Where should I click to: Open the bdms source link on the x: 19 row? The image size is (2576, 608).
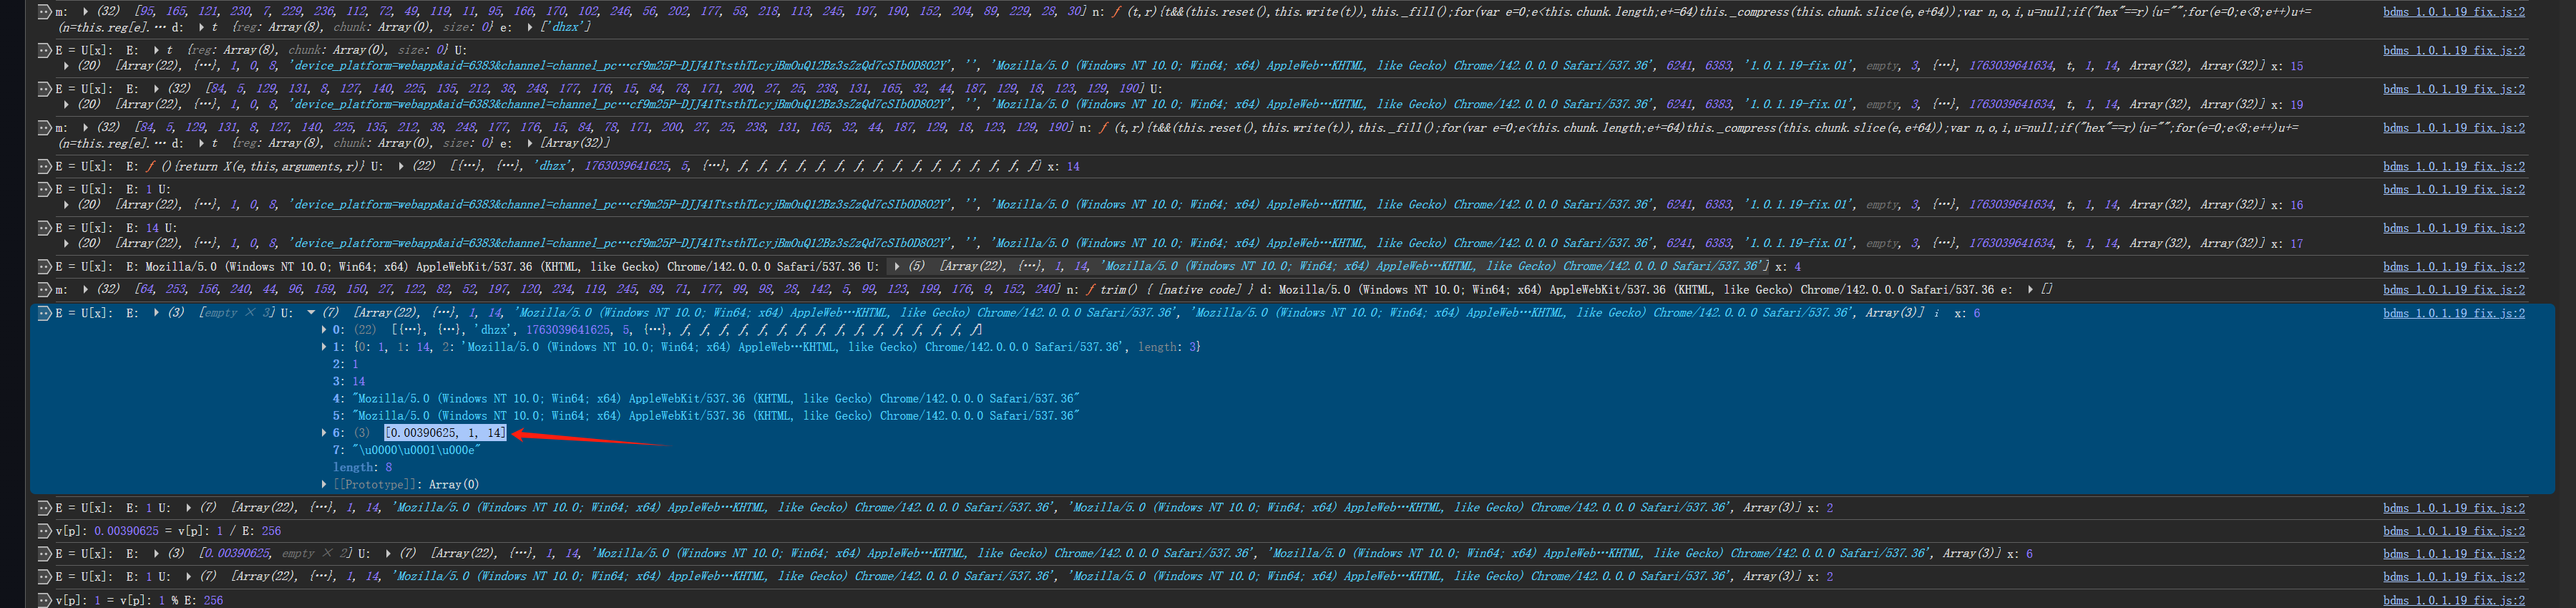pos(2453,89)
